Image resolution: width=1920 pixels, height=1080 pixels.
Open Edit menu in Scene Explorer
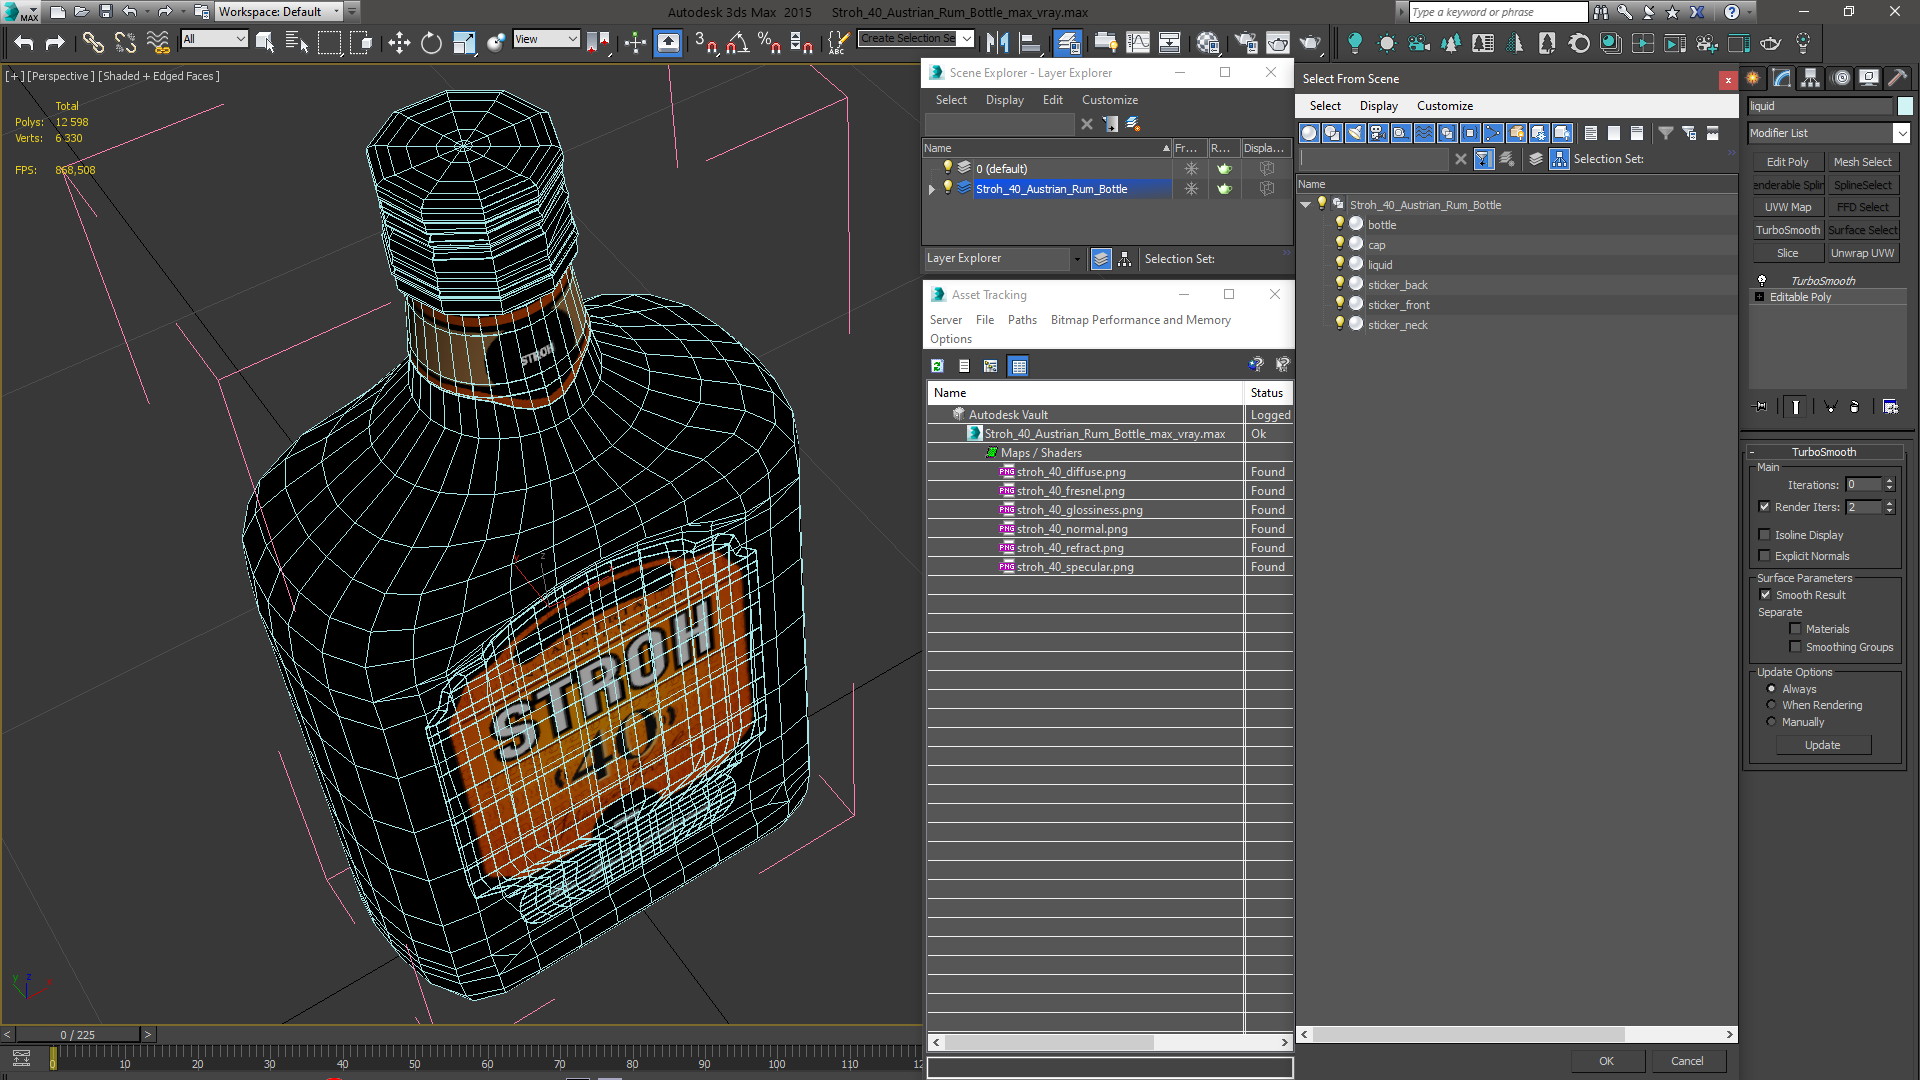1052,100
